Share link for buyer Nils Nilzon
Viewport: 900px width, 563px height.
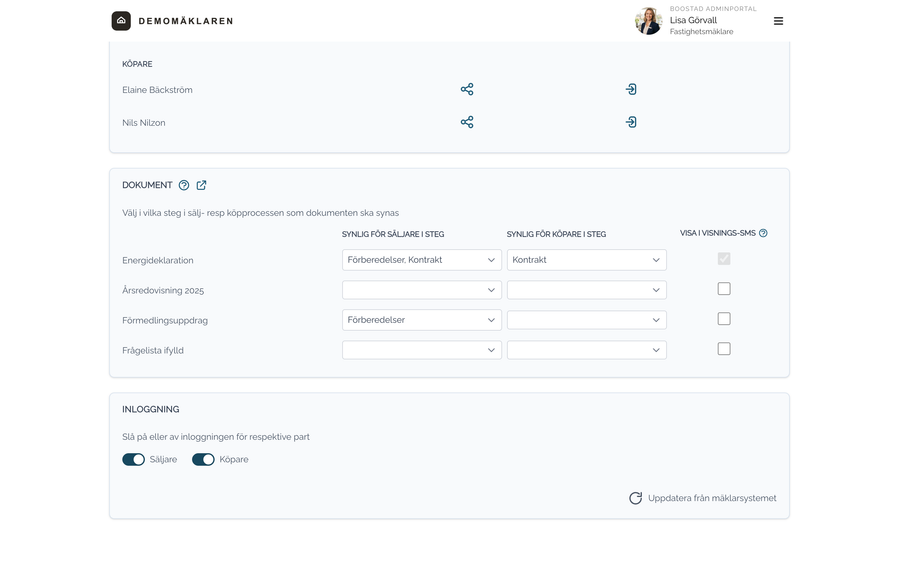(x=467, y=122)
